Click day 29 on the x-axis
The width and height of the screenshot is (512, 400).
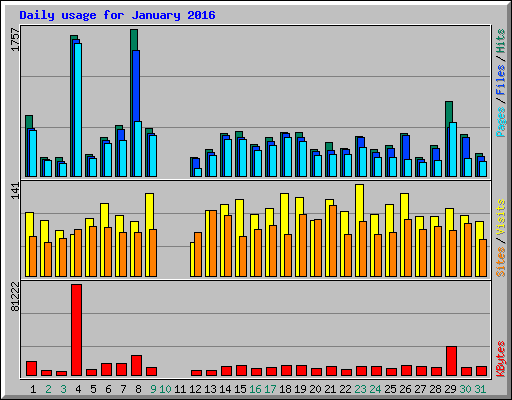click(450, 389)
